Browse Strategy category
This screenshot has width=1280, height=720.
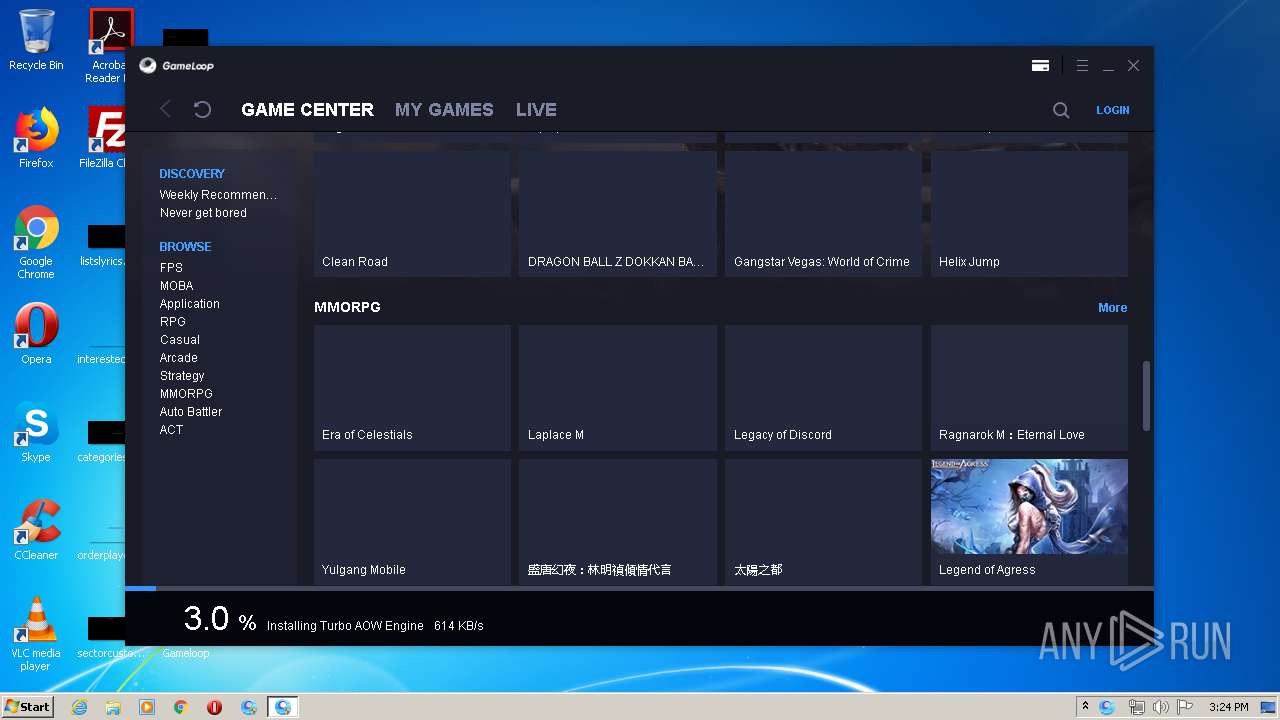tap(182, 376)
